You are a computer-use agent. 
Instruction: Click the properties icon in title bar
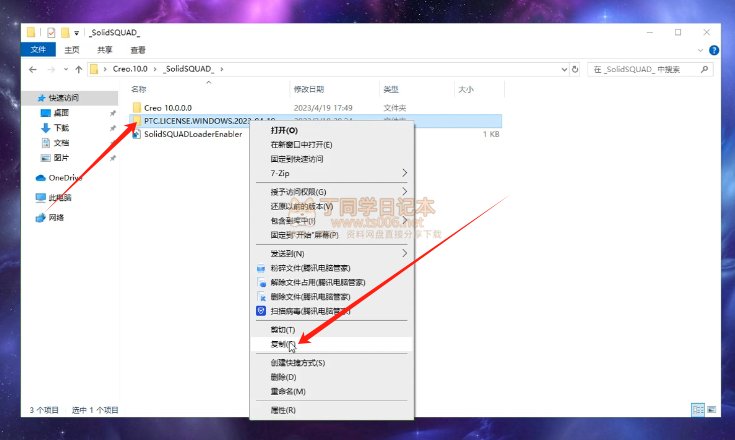click(51, 32)
